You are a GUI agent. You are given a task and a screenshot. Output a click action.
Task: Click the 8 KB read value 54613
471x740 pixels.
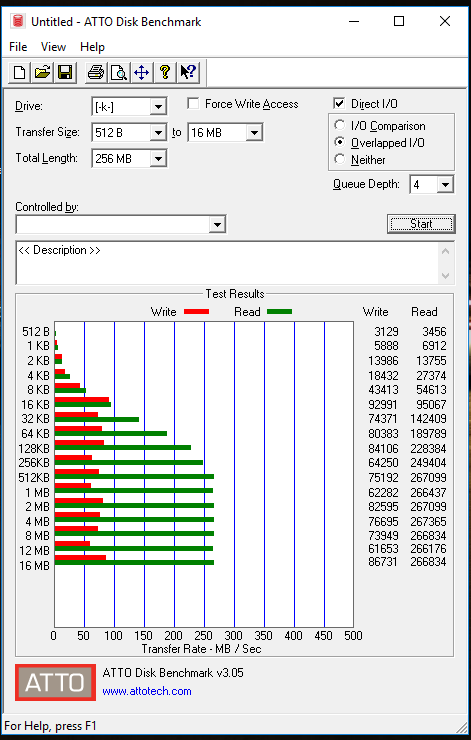point(431,390)
